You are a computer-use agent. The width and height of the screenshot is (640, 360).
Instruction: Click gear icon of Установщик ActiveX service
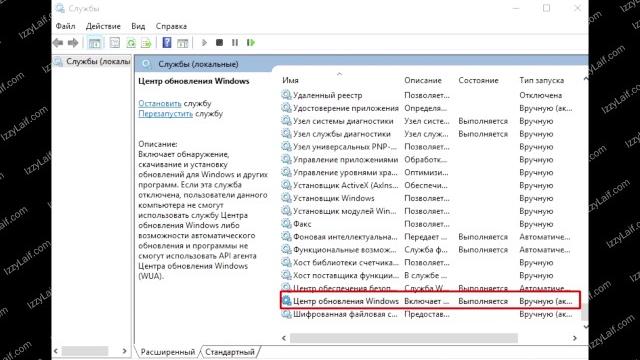click(286, 185)
